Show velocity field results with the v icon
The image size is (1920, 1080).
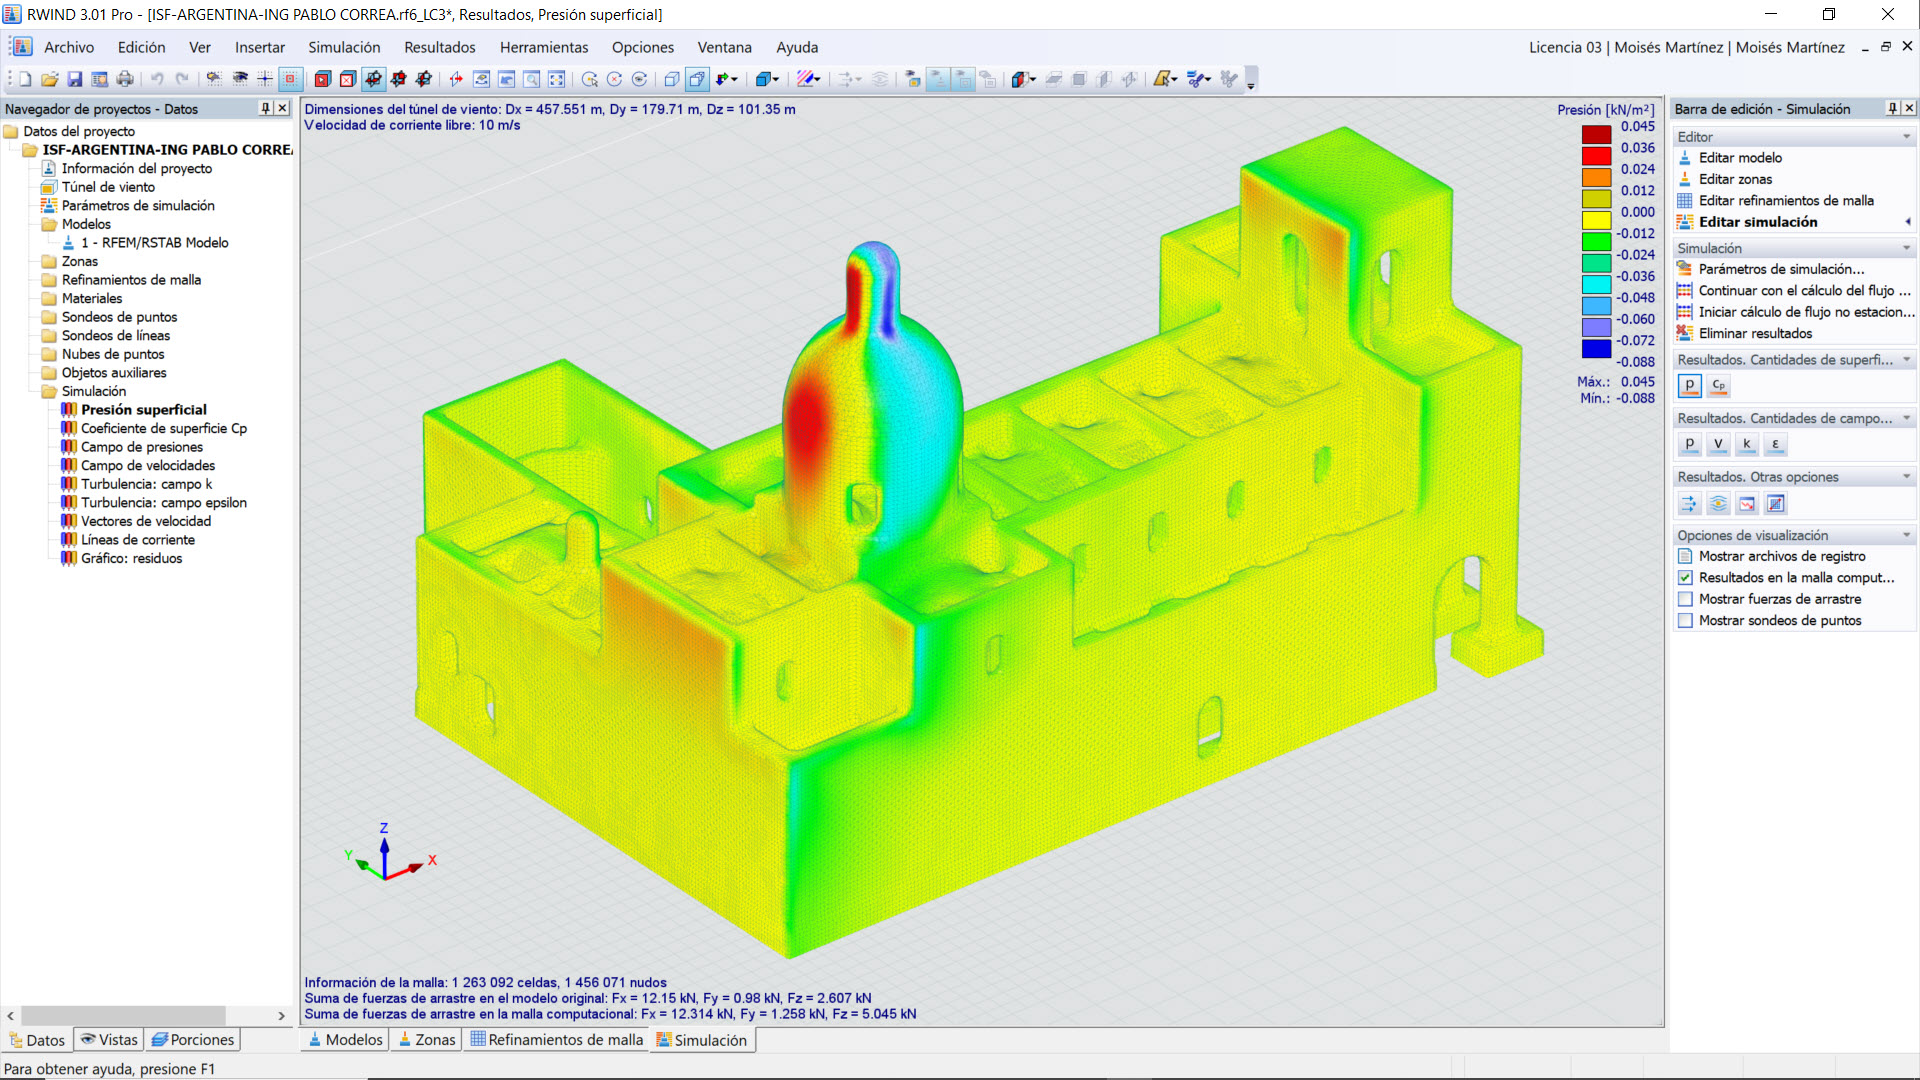(1718, 444)
